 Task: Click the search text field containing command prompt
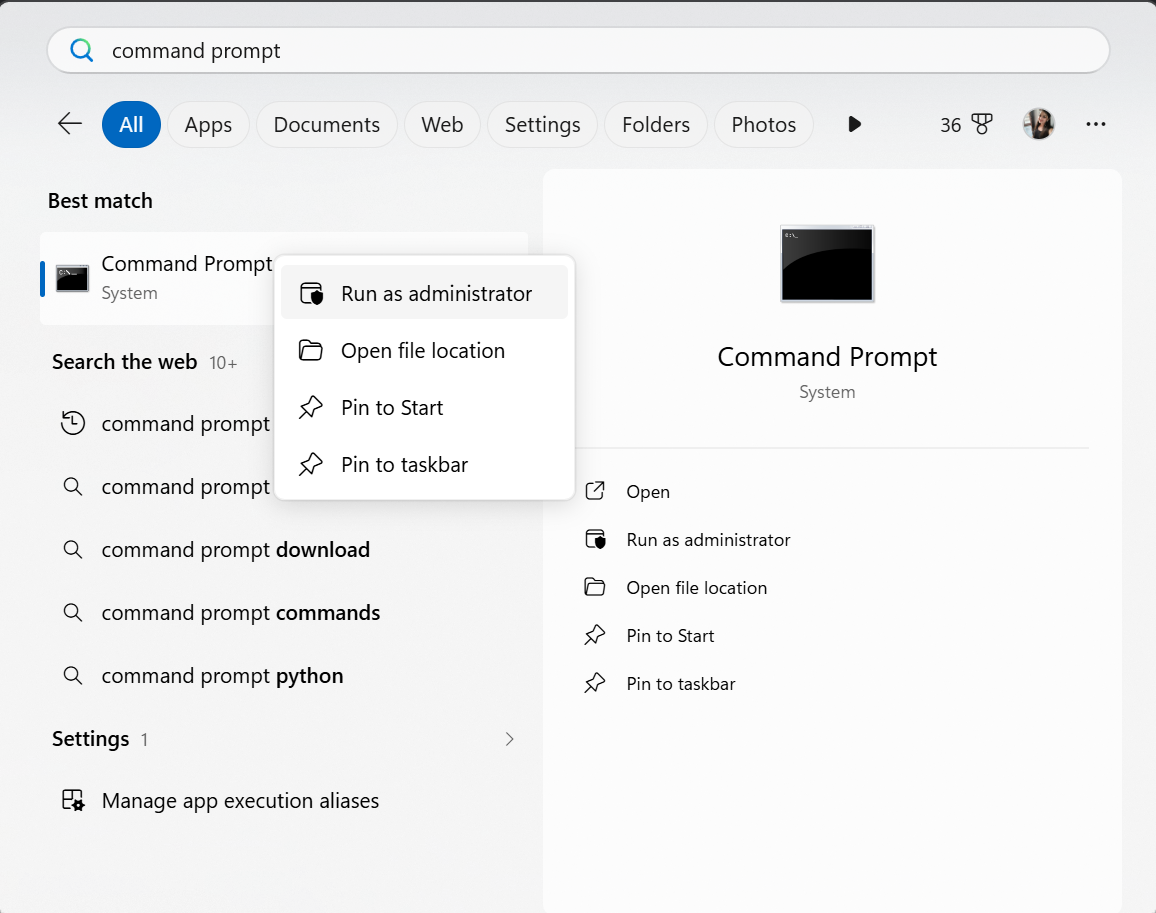pos(578,50)
